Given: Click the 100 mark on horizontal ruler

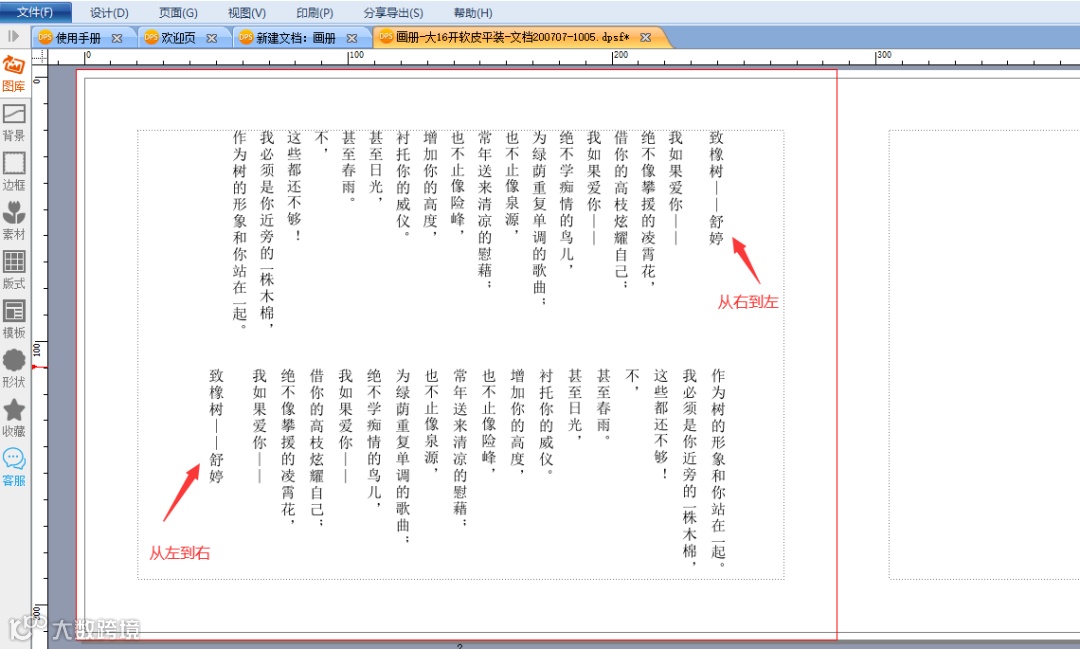Looking at the screenshot, I should click(356, 55).
